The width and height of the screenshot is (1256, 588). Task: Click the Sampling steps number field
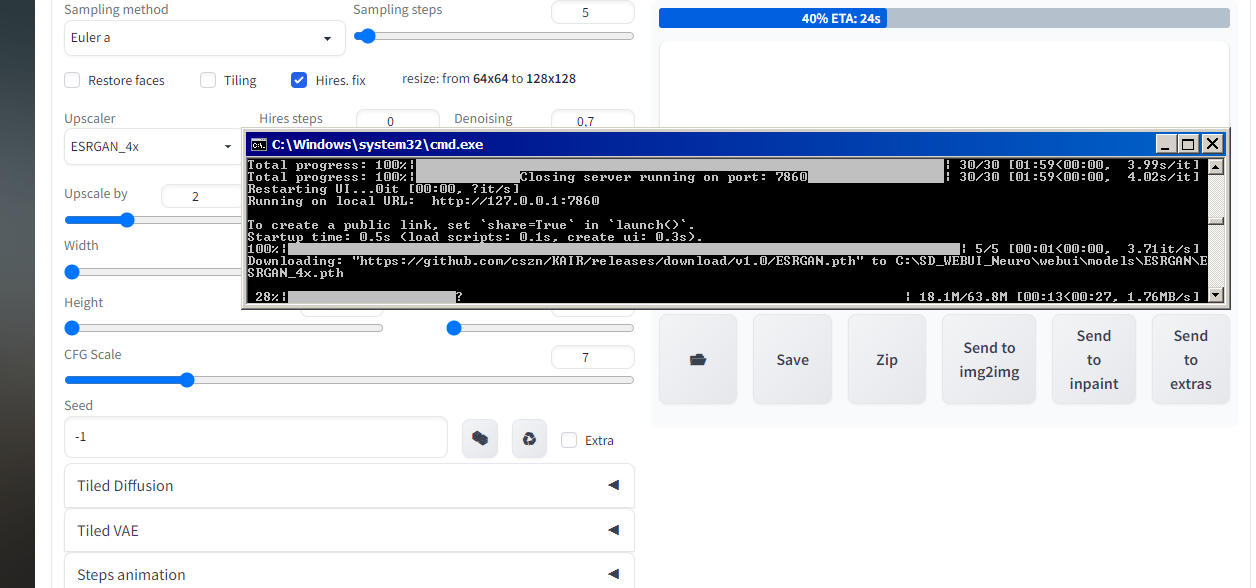pos(593,12)
